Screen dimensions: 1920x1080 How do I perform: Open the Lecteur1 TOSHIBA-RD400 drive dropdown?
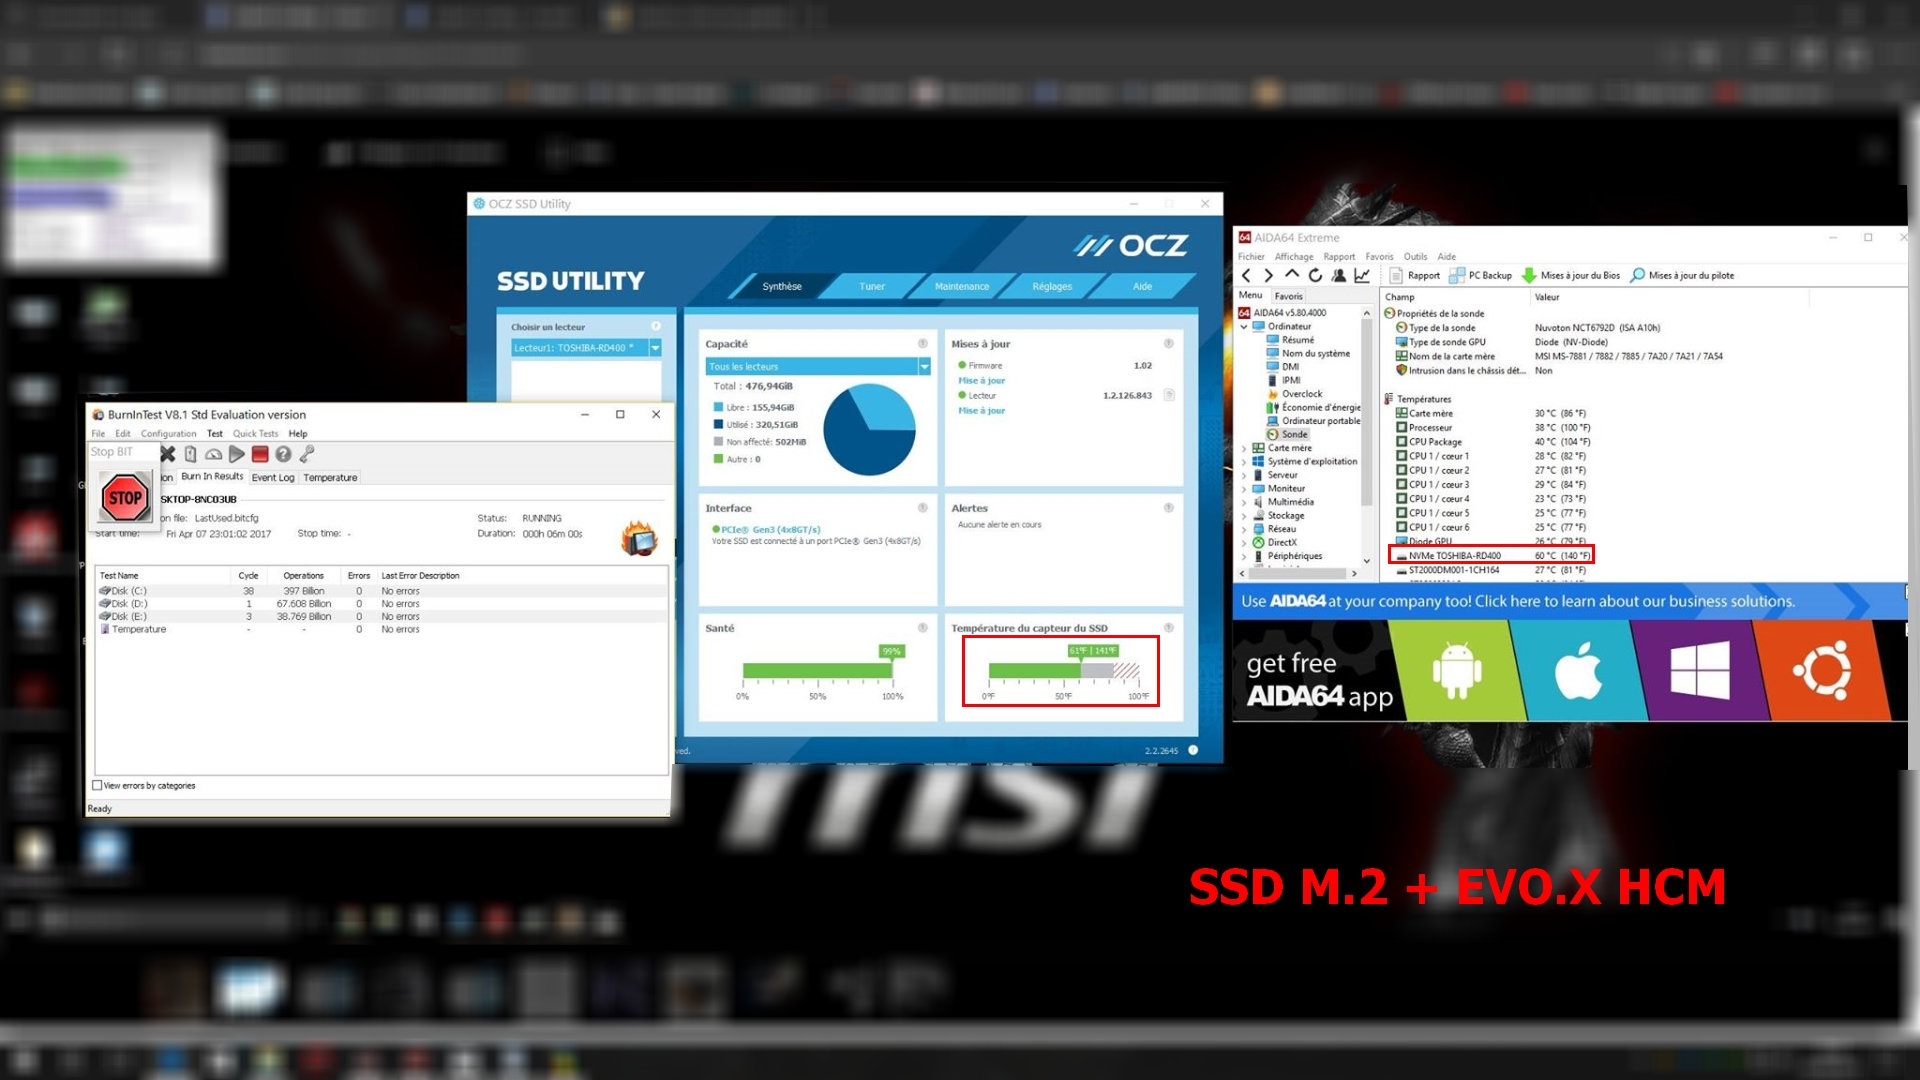[655, 348]
